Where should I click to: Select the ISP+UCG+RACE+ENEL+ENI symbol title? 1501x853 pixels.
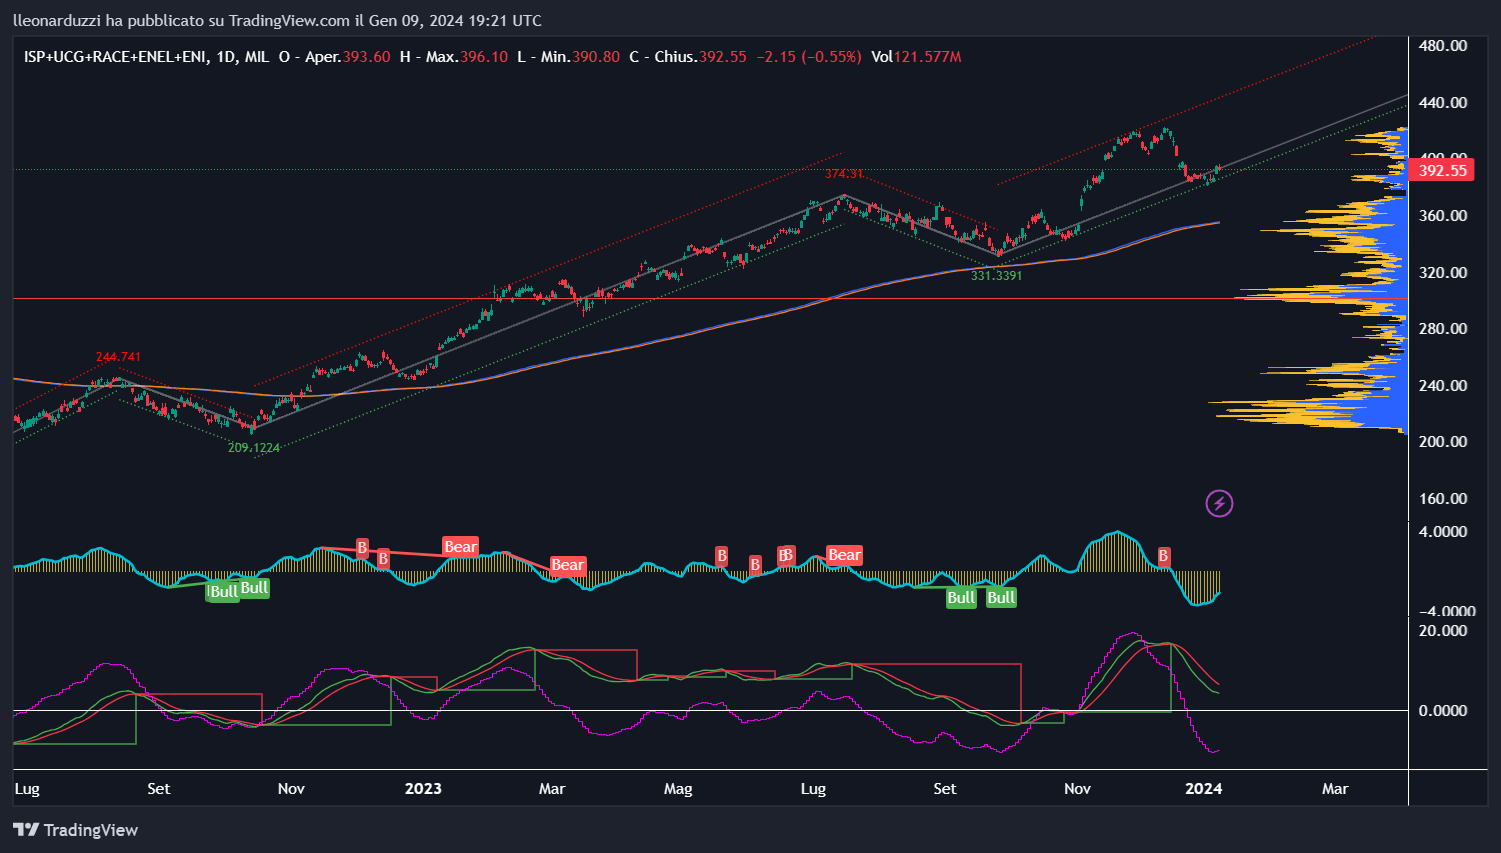tap(116, 57)
